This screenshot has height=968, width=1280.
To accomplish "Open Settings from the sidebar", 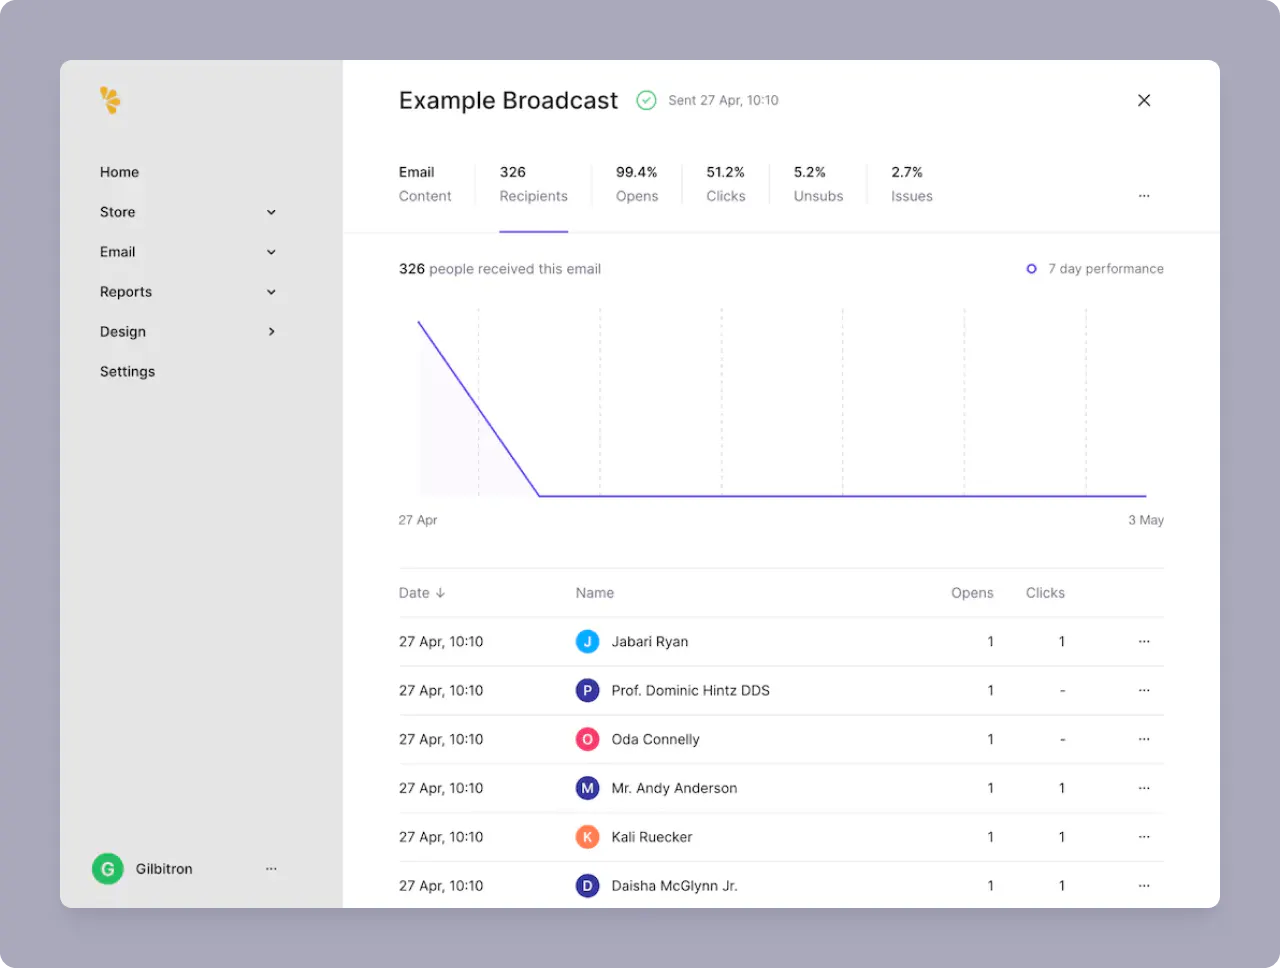I will (127, 371).
